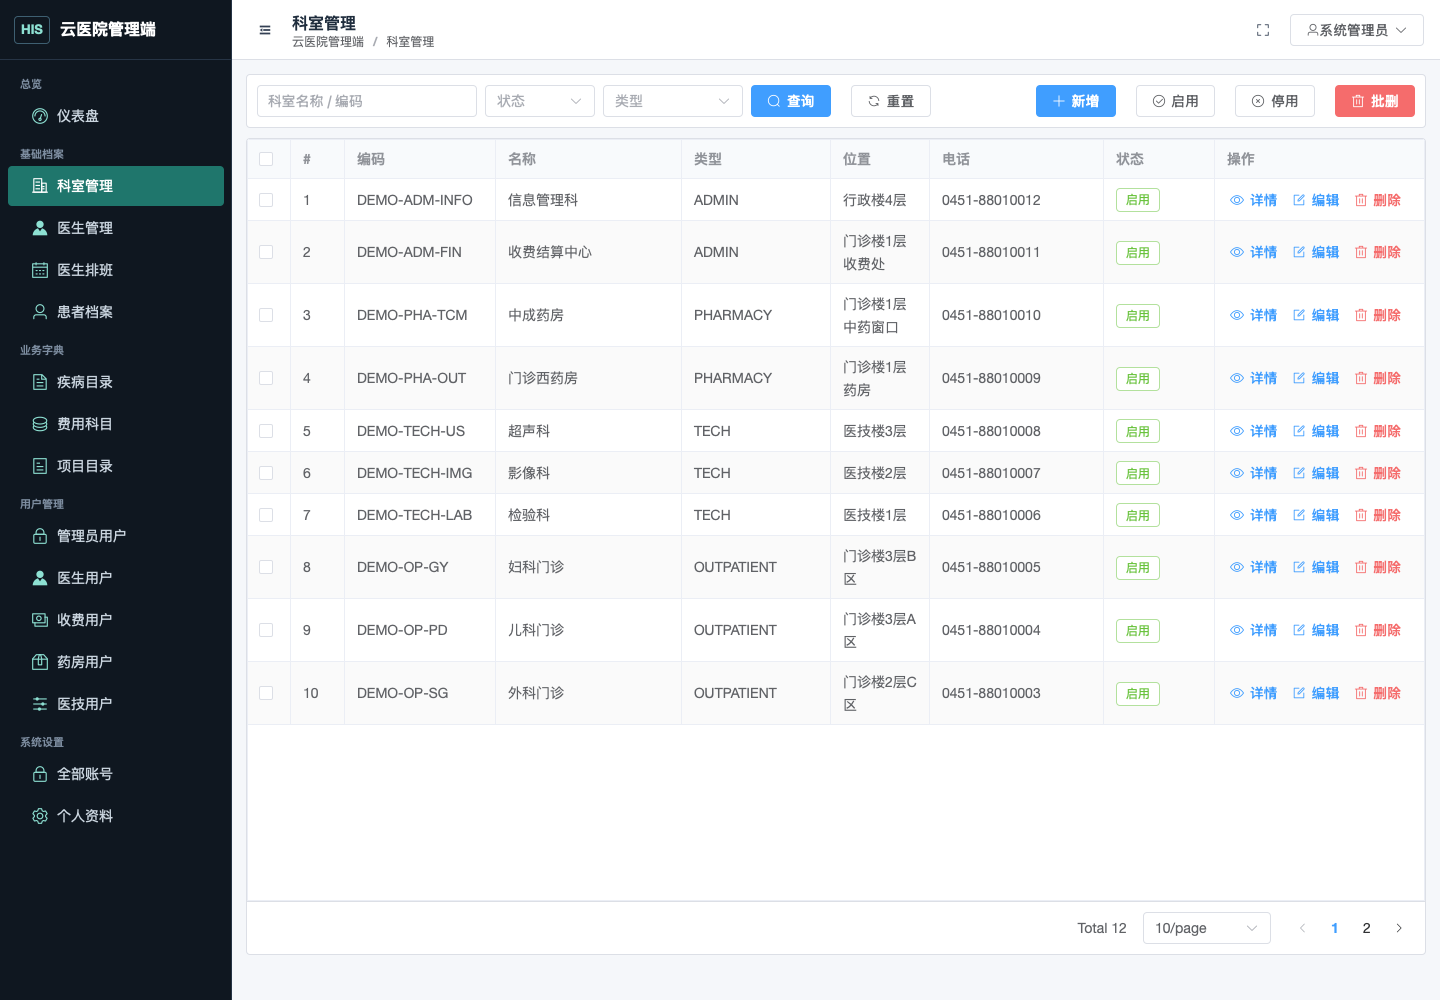Expand the 系统管理员 user menu
Screen dimensions: 1440x1000
click(1357, 30)
